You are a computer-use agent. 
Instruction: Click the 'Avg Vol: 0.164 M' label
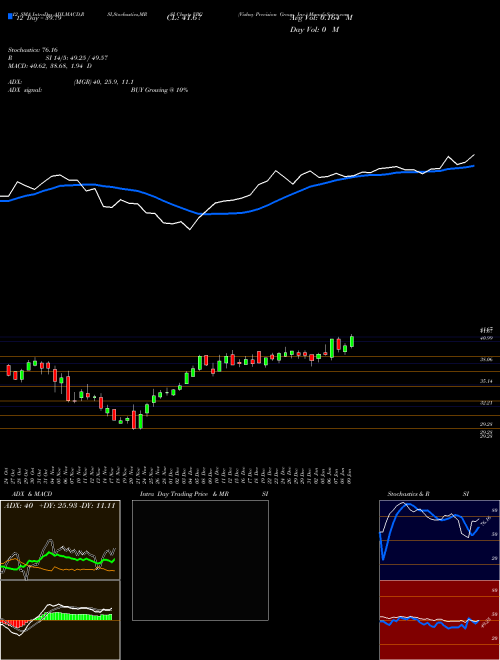click(321, 18)
